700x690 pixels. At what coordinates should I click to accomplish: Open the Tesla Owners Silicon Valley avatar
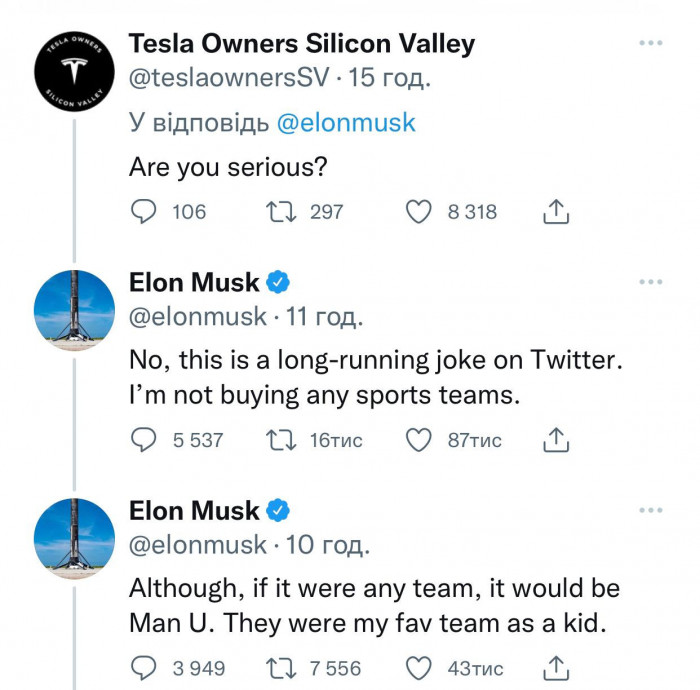coord(74,71)
